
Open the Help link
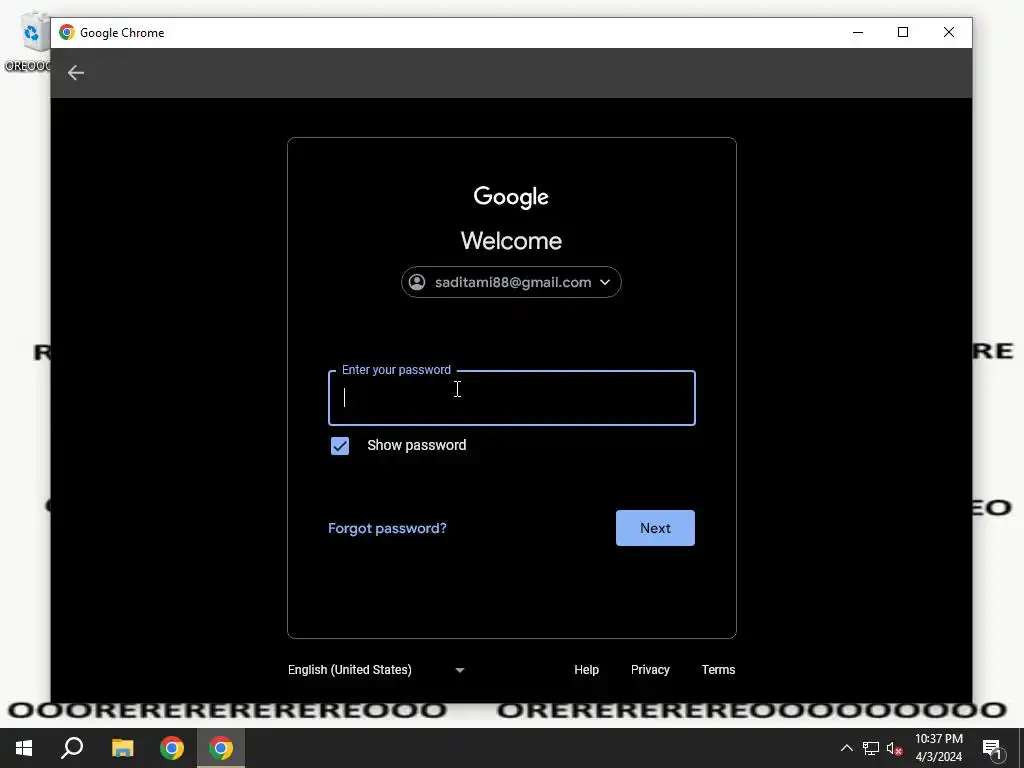[586, 669]
